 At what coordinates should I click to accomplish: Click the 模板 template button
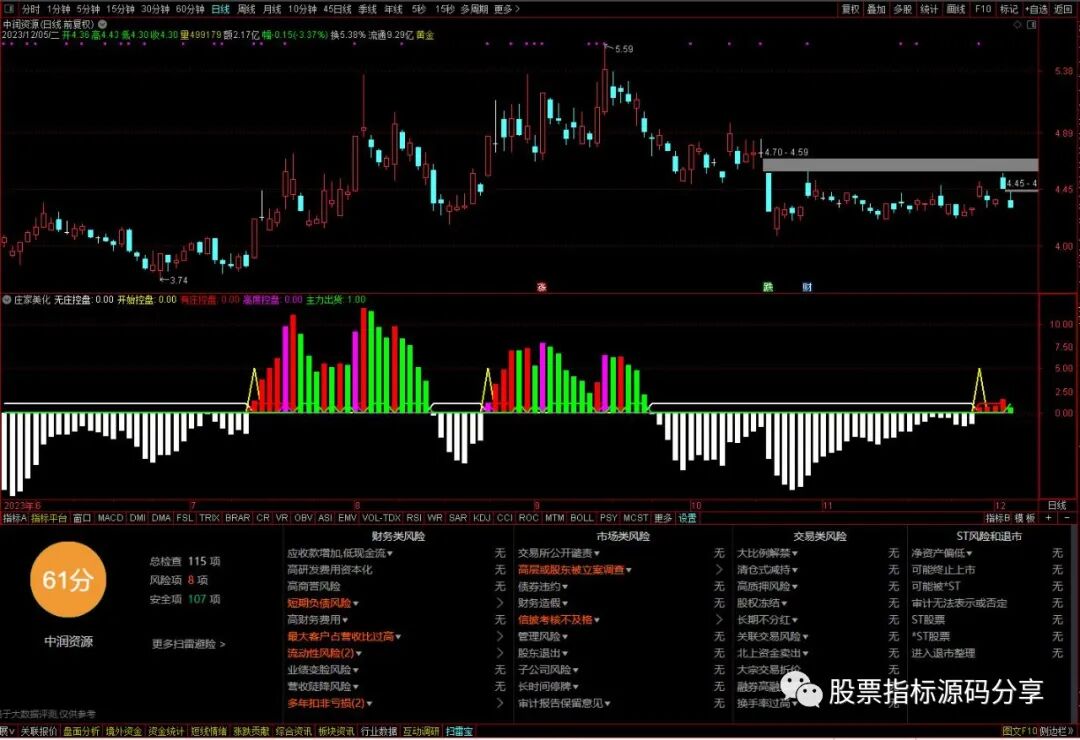[1026, 518]
